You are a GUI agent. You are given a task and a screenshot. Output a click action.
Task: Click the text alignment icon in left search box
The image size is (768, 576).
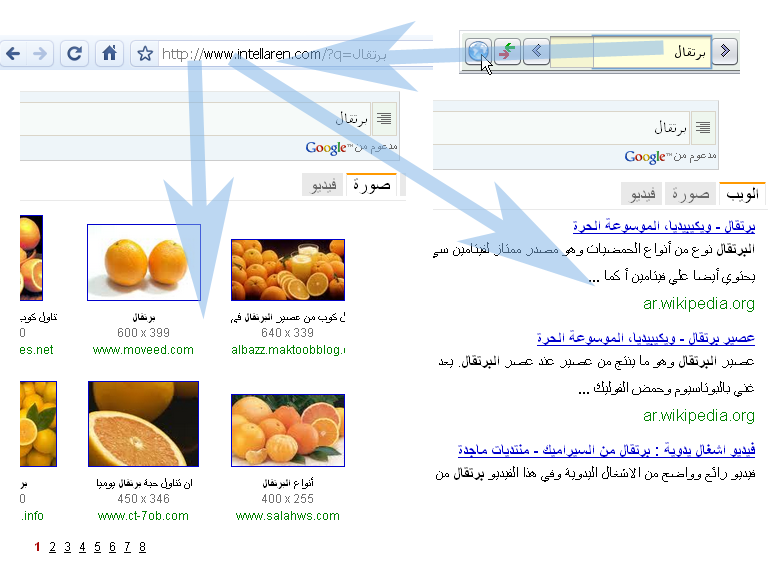(x=384, y=119)
